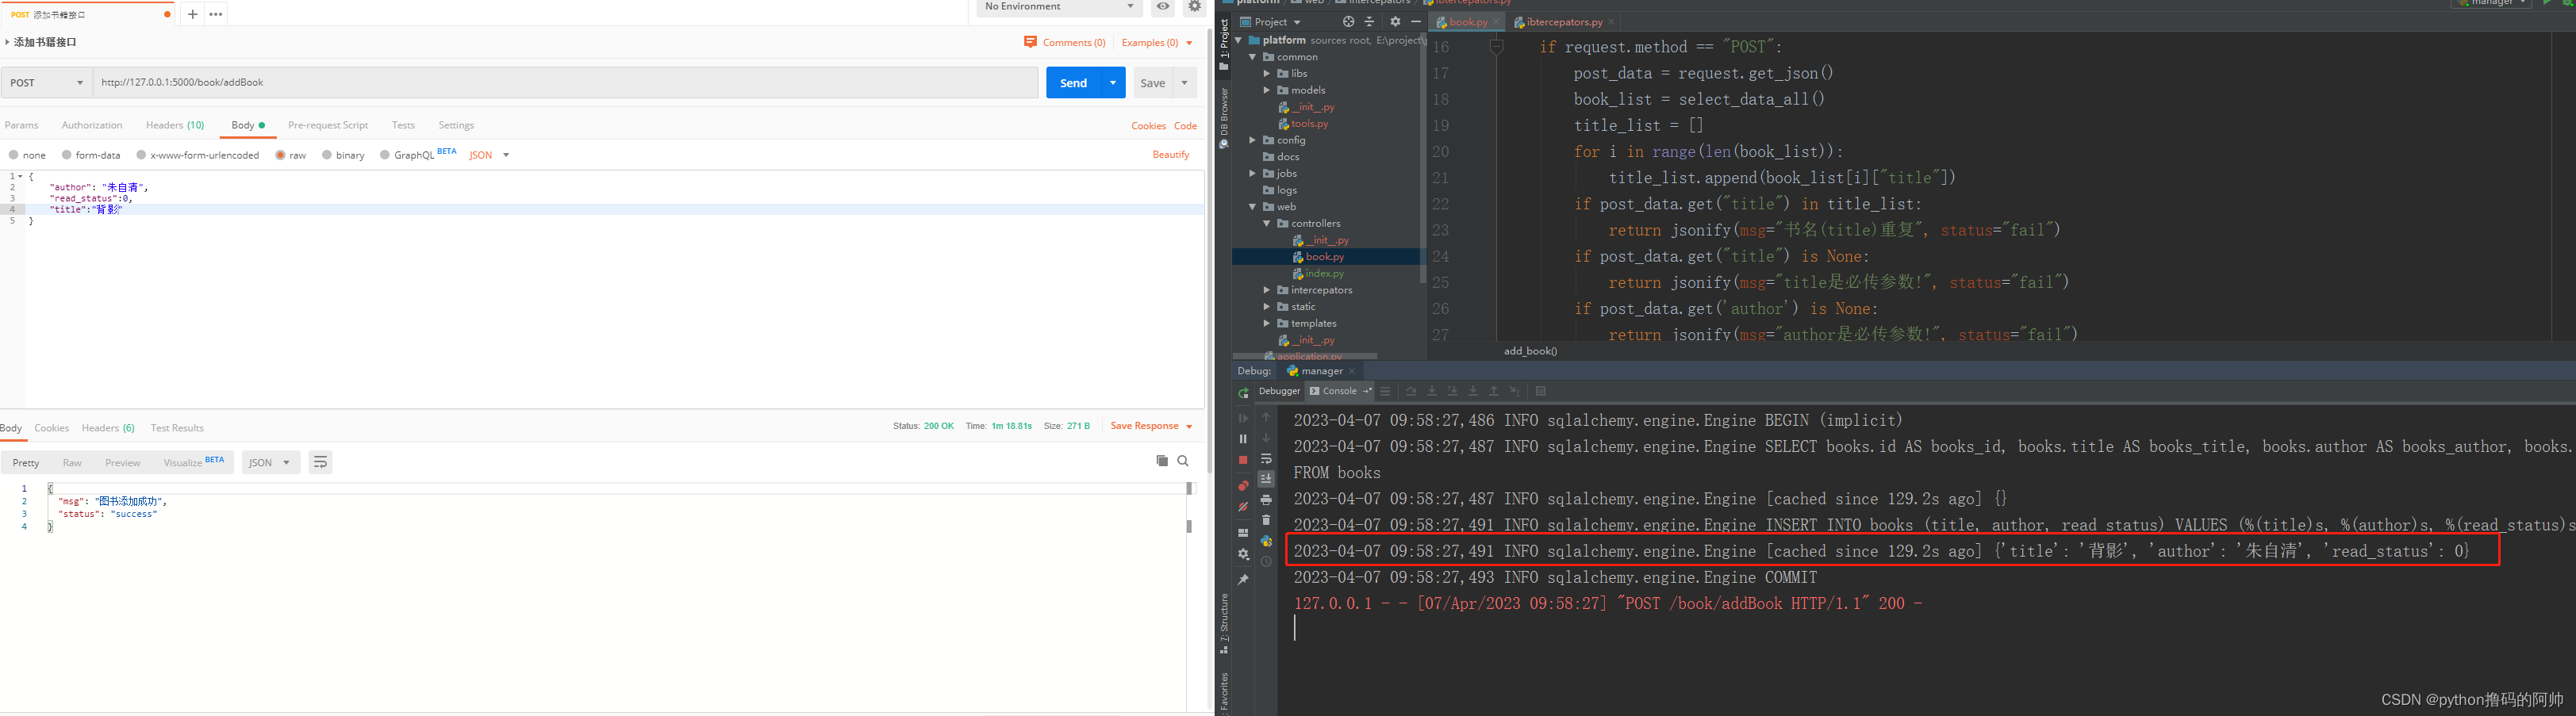Open the Code snippet link
2576x716 pixels.
point(1186,126)
